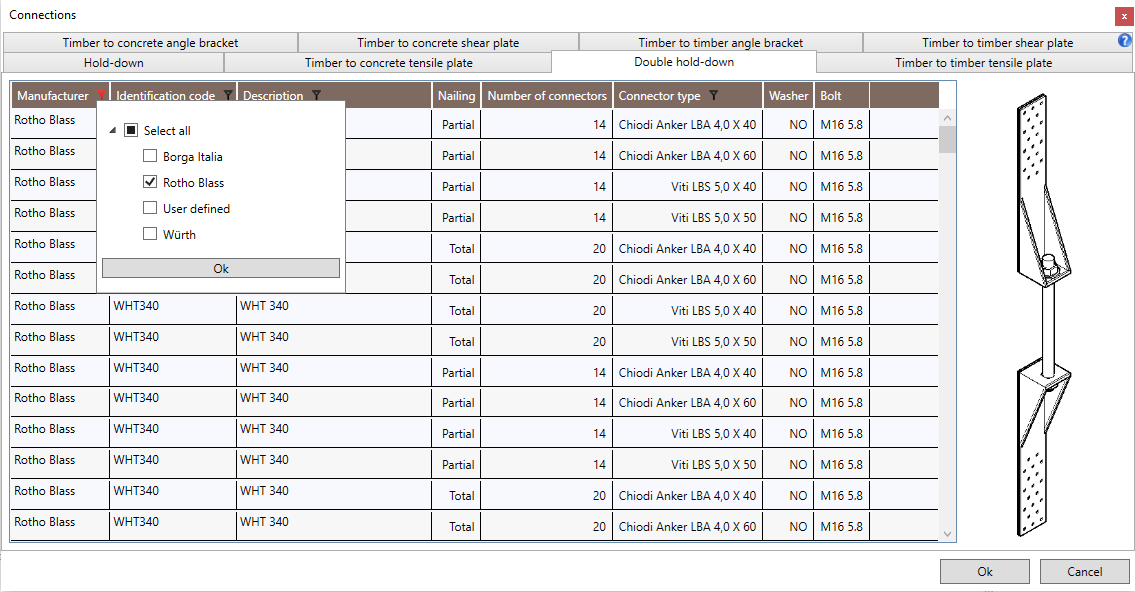Click the Nailing column header
The height and width of the screenshot is (592, 1135).
(456, 96)
